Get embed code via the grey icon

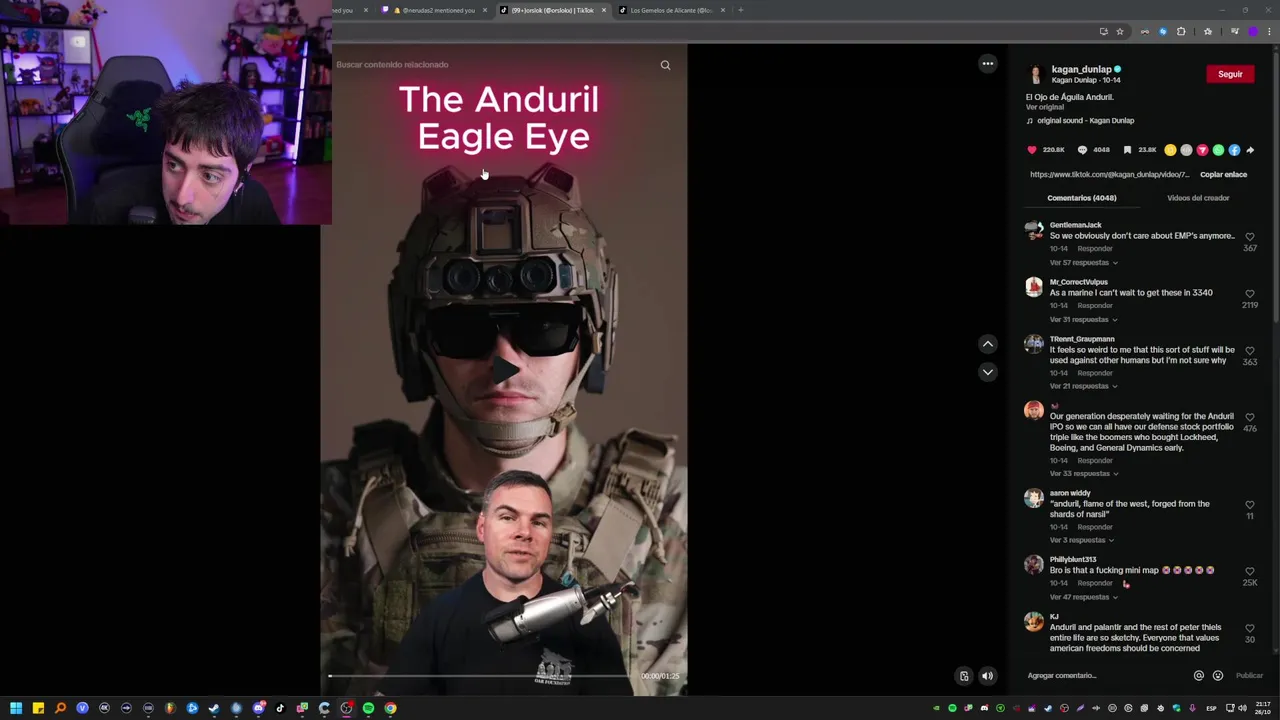pos(1186,150)
